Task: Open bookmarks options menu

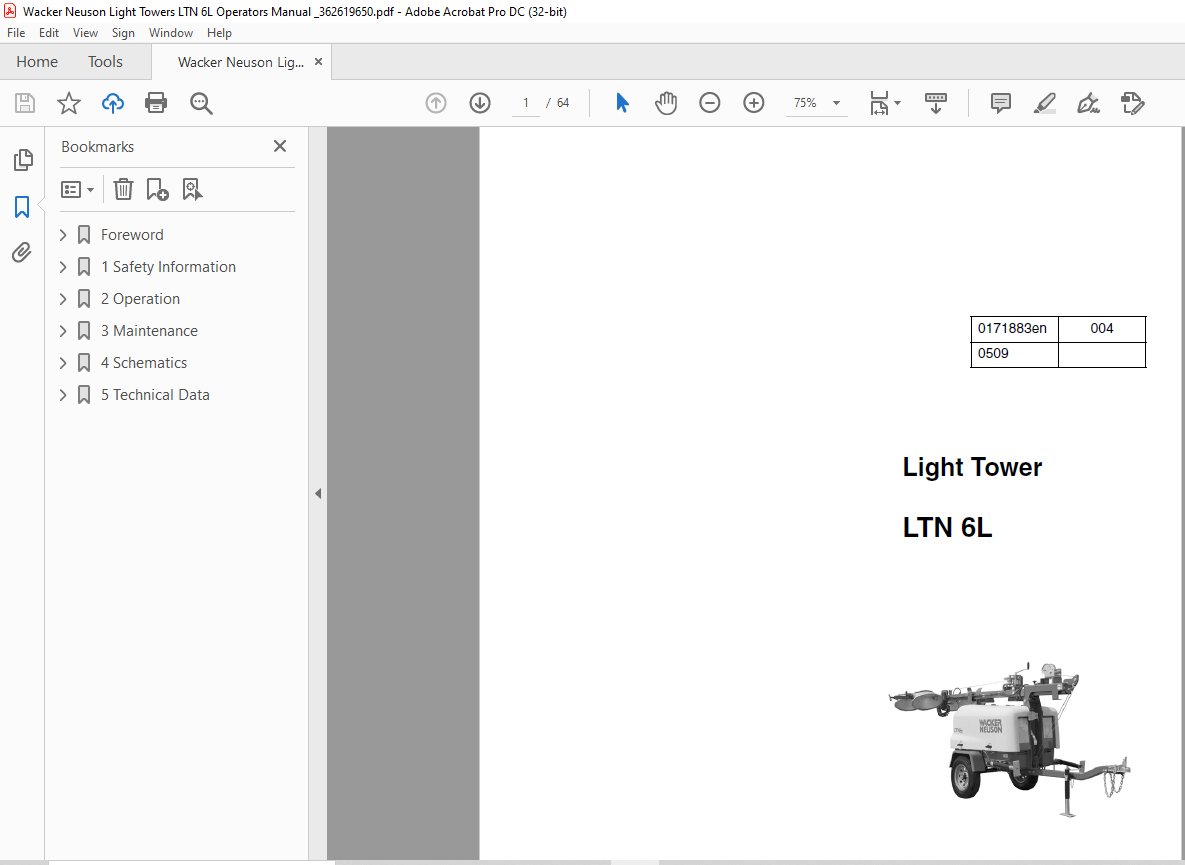Action: [77, 189]
